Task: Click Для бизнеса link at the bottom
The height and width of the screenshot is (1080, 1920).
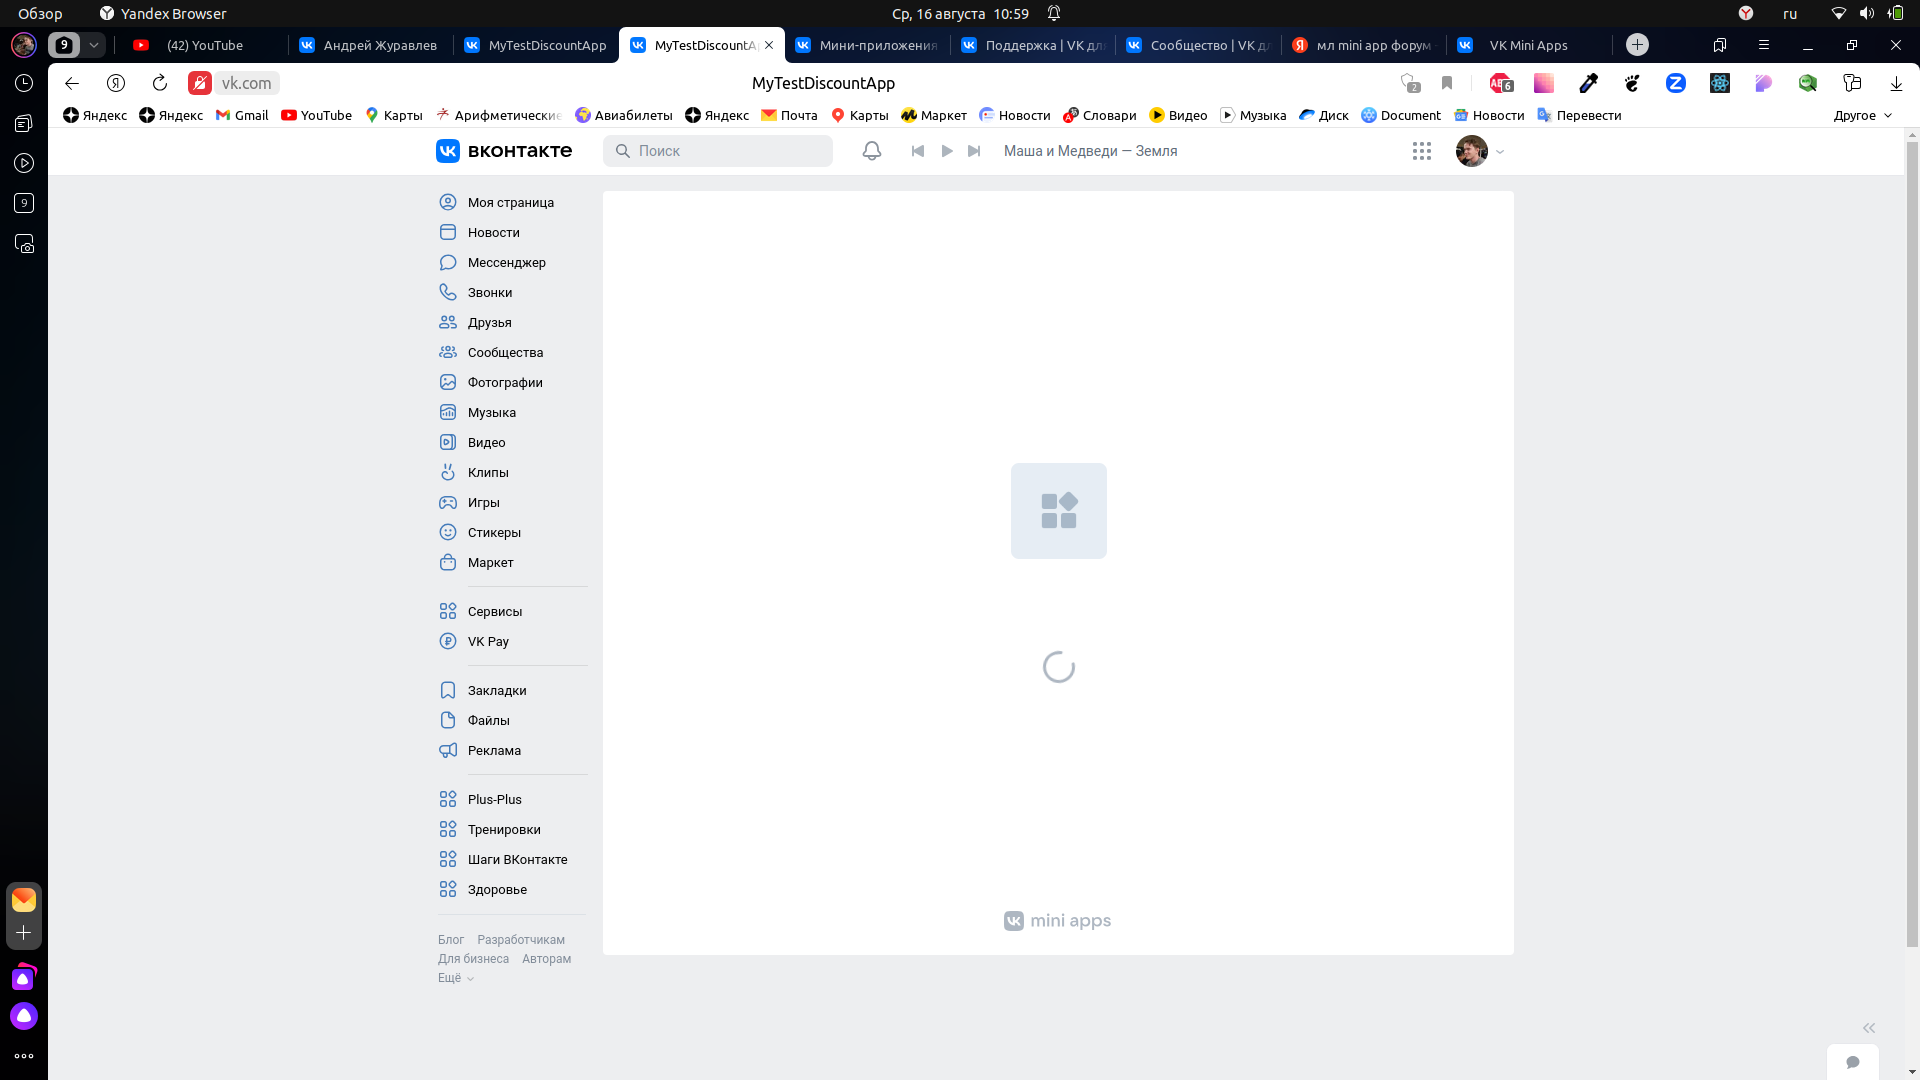Action: click(472, 957)
